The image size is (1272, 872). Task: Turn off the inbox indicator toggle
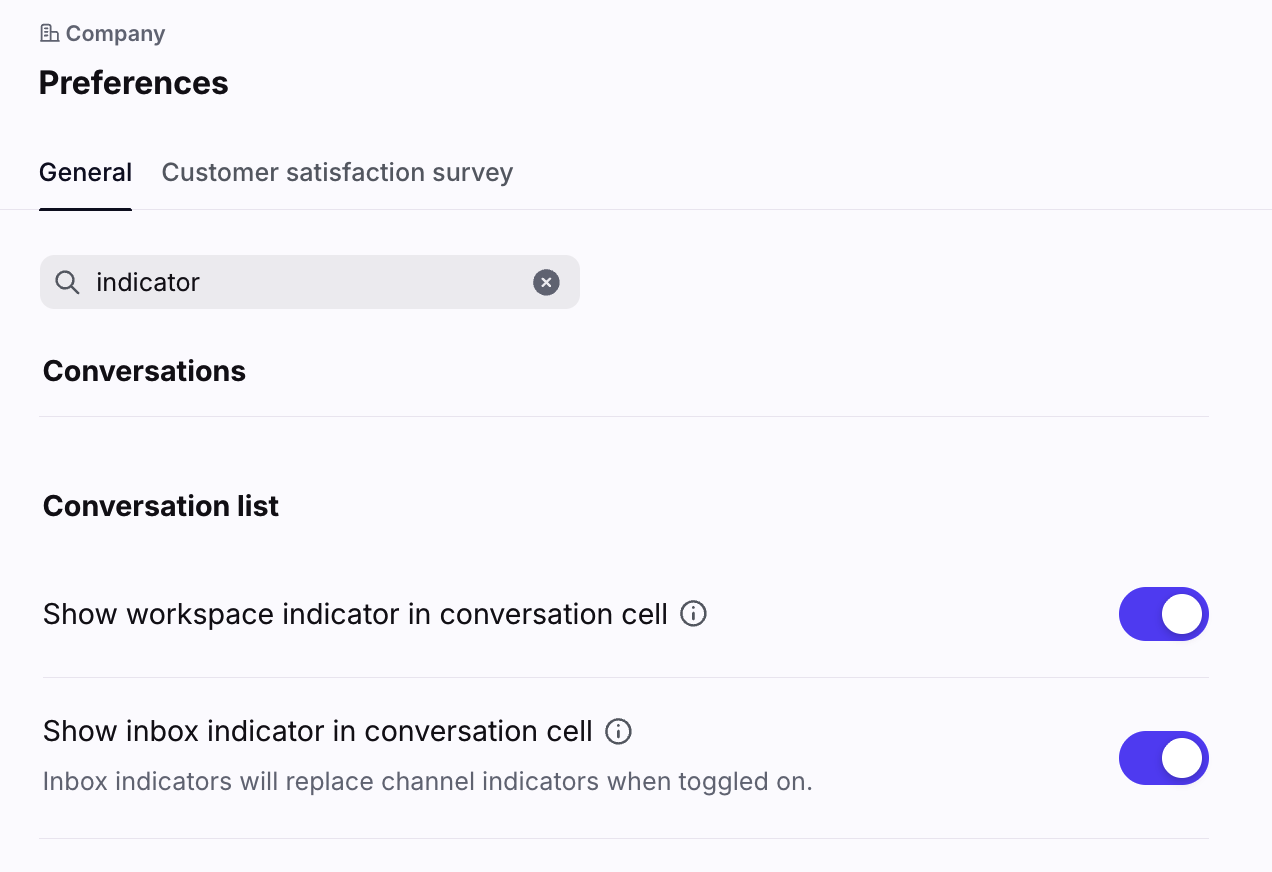pos(1163,758)
